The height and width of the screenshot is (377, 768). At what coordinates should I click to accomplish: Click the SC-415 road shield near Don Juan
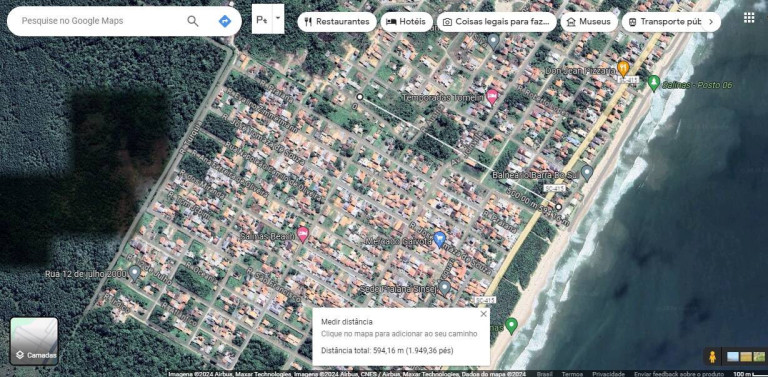click(628, 79)
